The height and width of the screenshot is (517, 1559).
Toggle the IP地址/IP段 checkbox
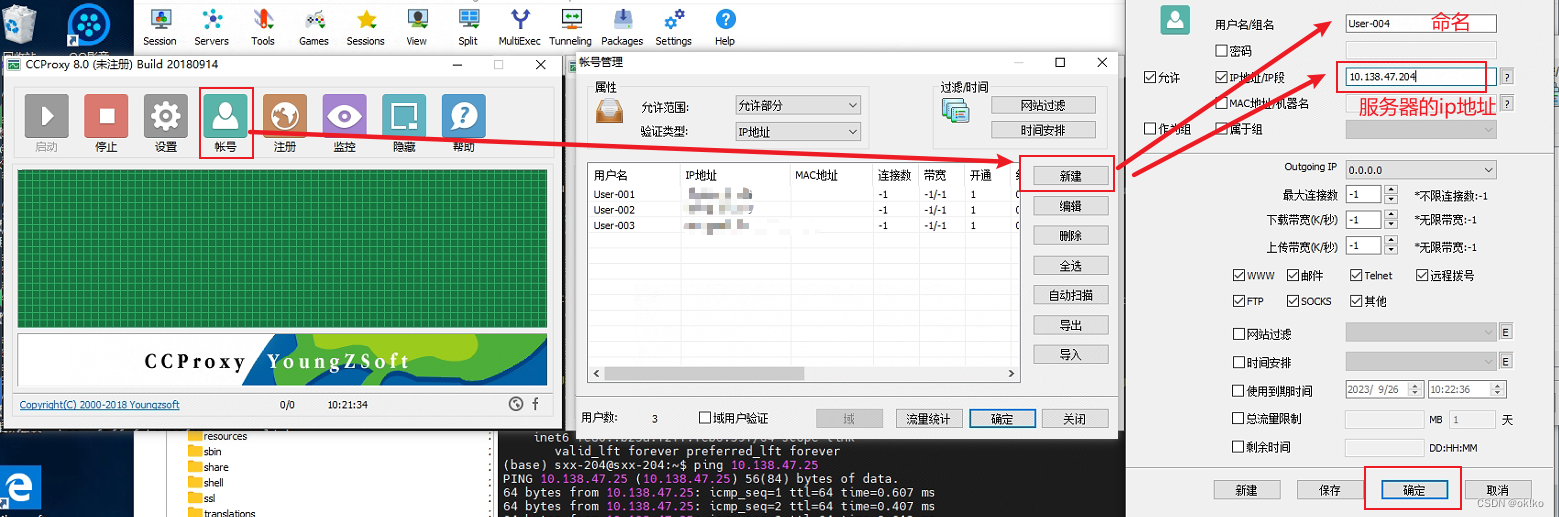[x=1221, y=77]
